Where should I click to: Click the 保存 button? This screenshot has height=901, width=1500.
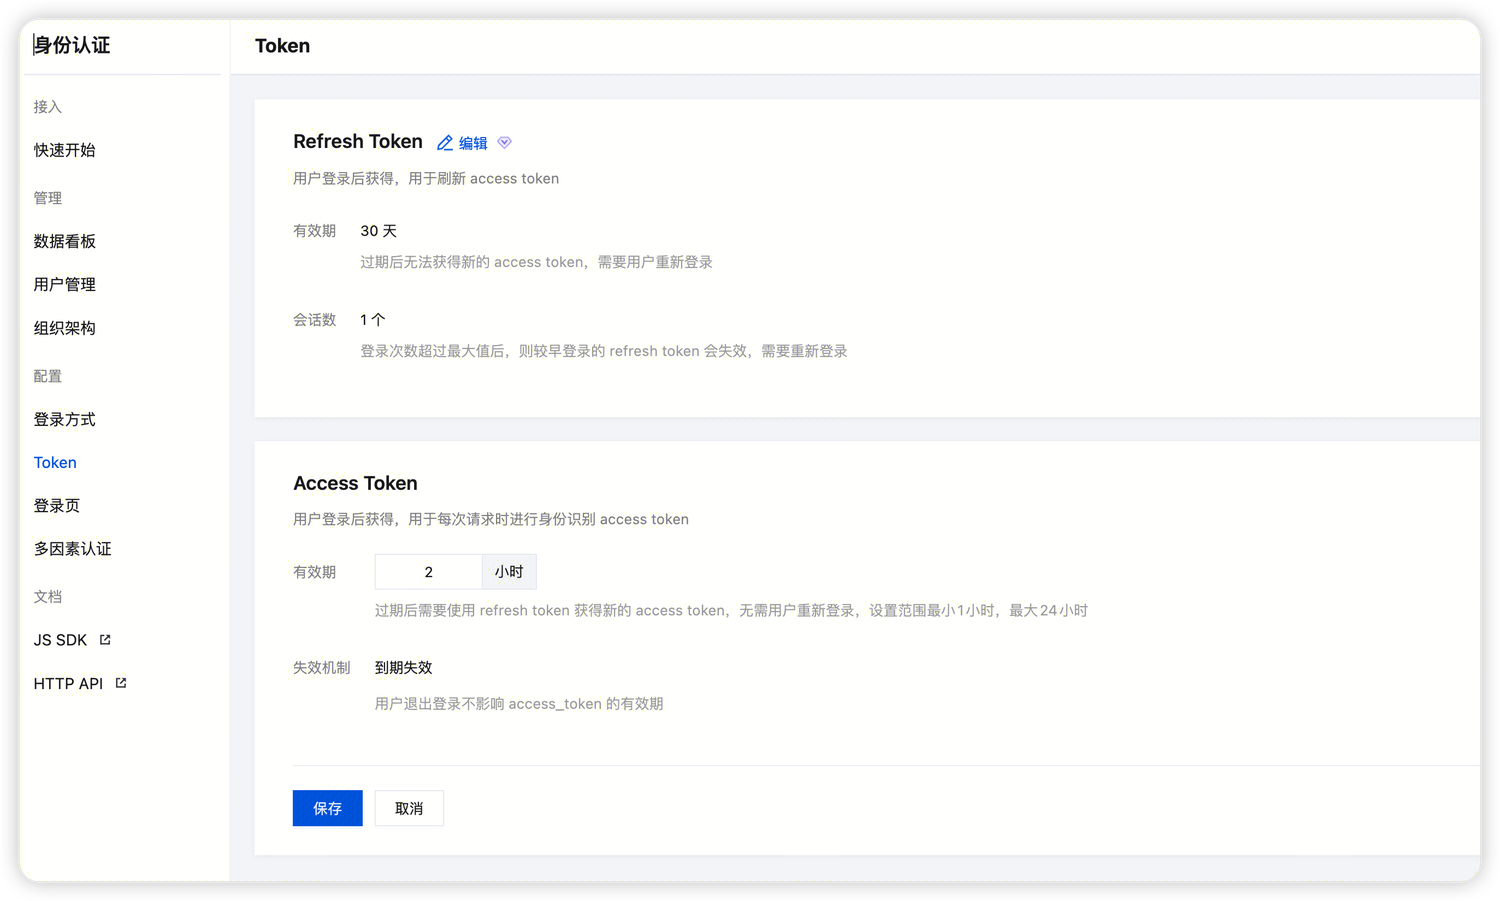point(328,808)
